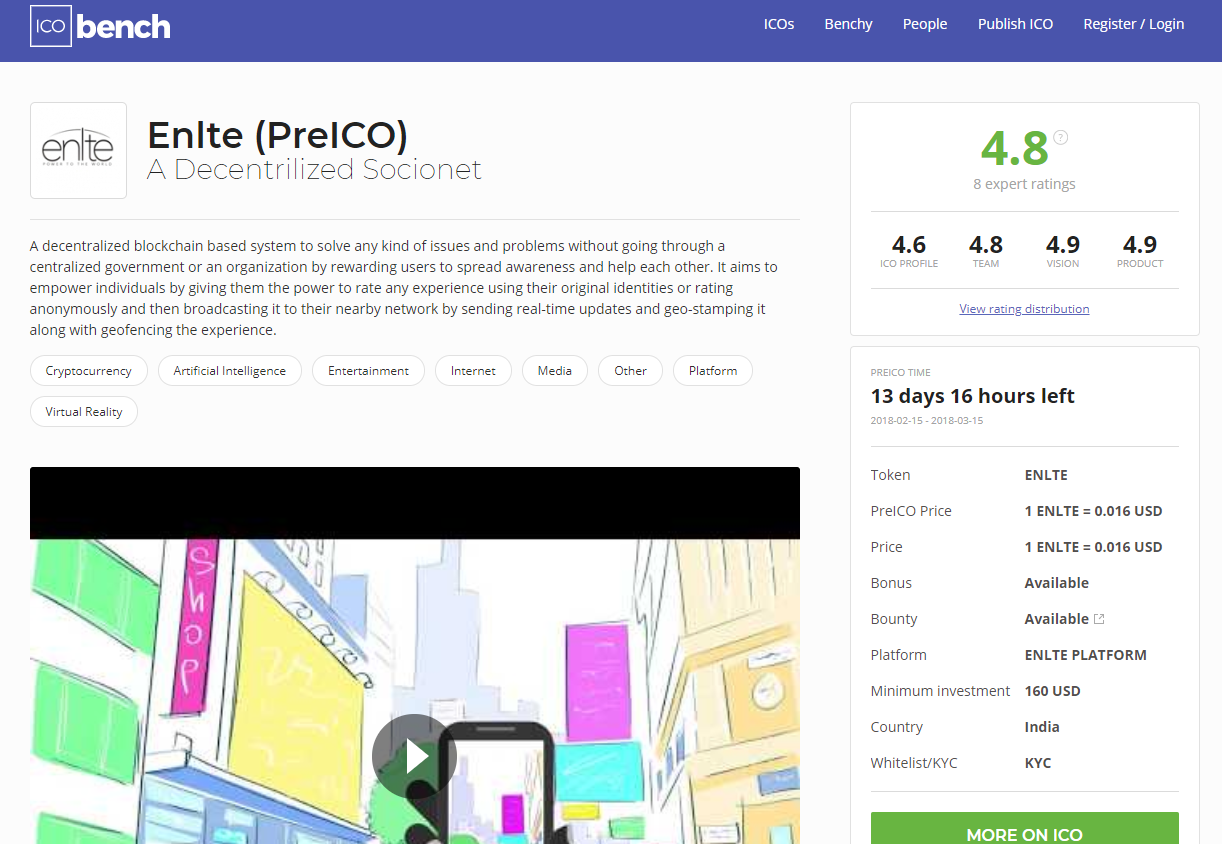Click the ENLTE token value
Viewport: 1222px width, 844px height.
tap(1046, 475)
